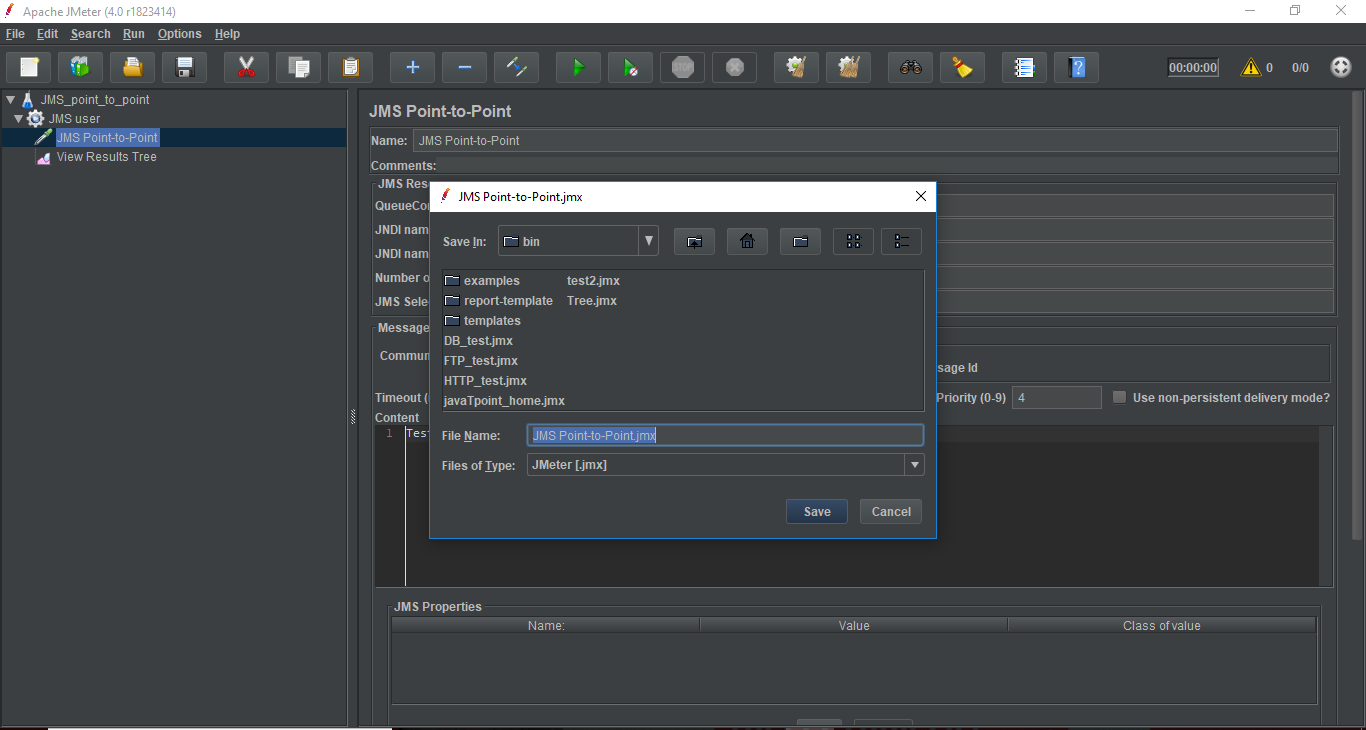Image resolution: width=1366 pixels, height=730 pixels.
Task: Click the Cancel button in dialog
Action: (891, 511)
